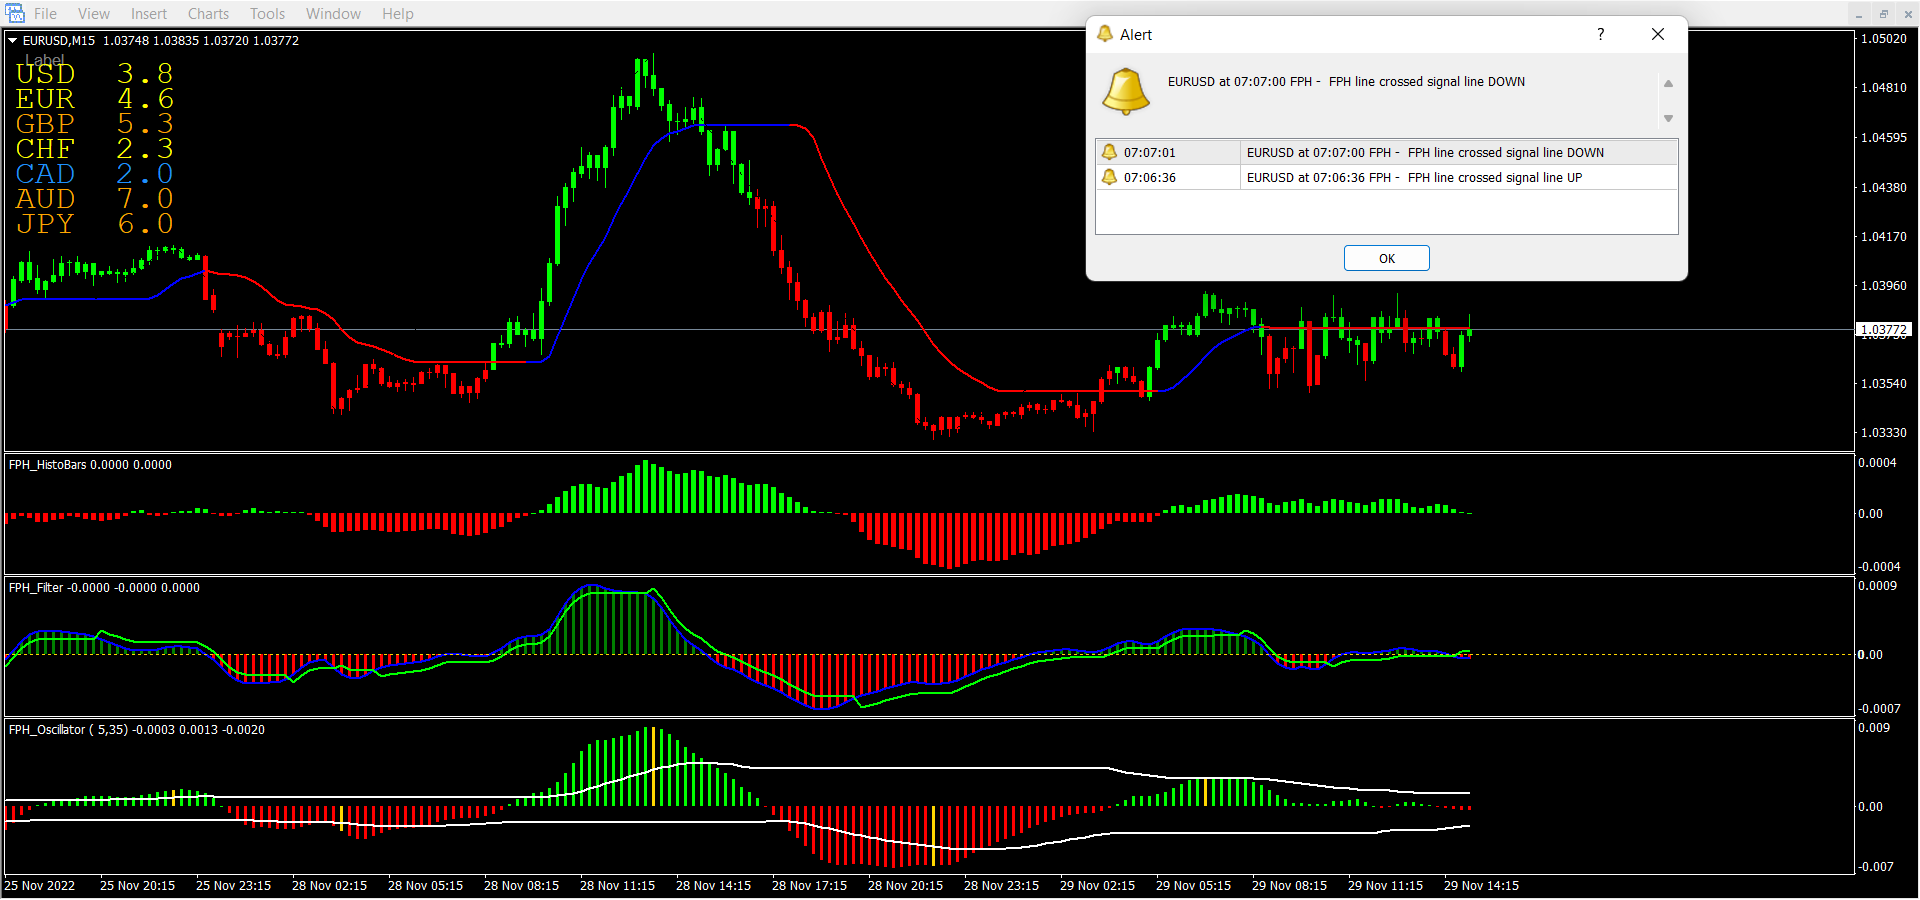1920x900 pixels.
Task: Open the Window menu
Action: pyautogui.click(x=333, y=14)
